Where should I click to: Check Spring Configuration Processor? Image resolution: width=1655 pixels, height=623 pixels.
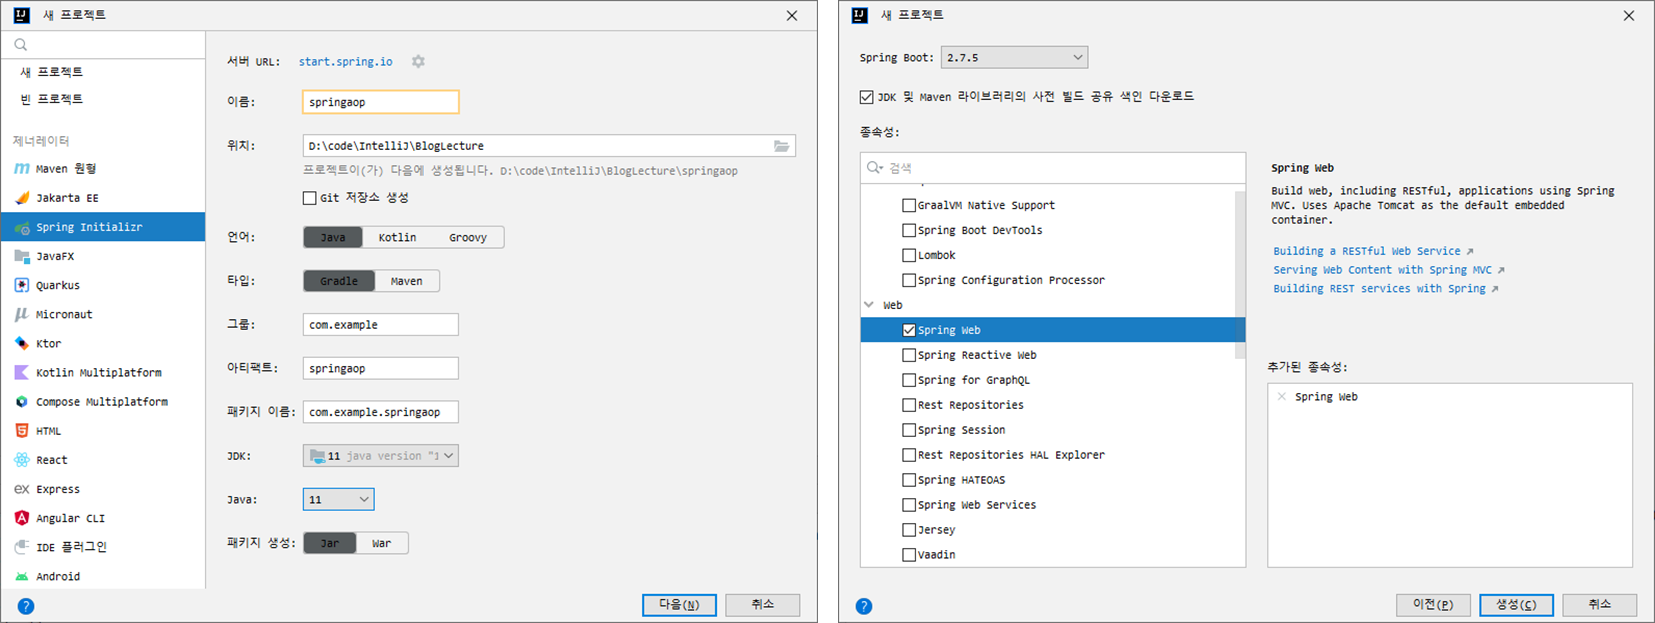pyautogui.click(x=909, y=280)
